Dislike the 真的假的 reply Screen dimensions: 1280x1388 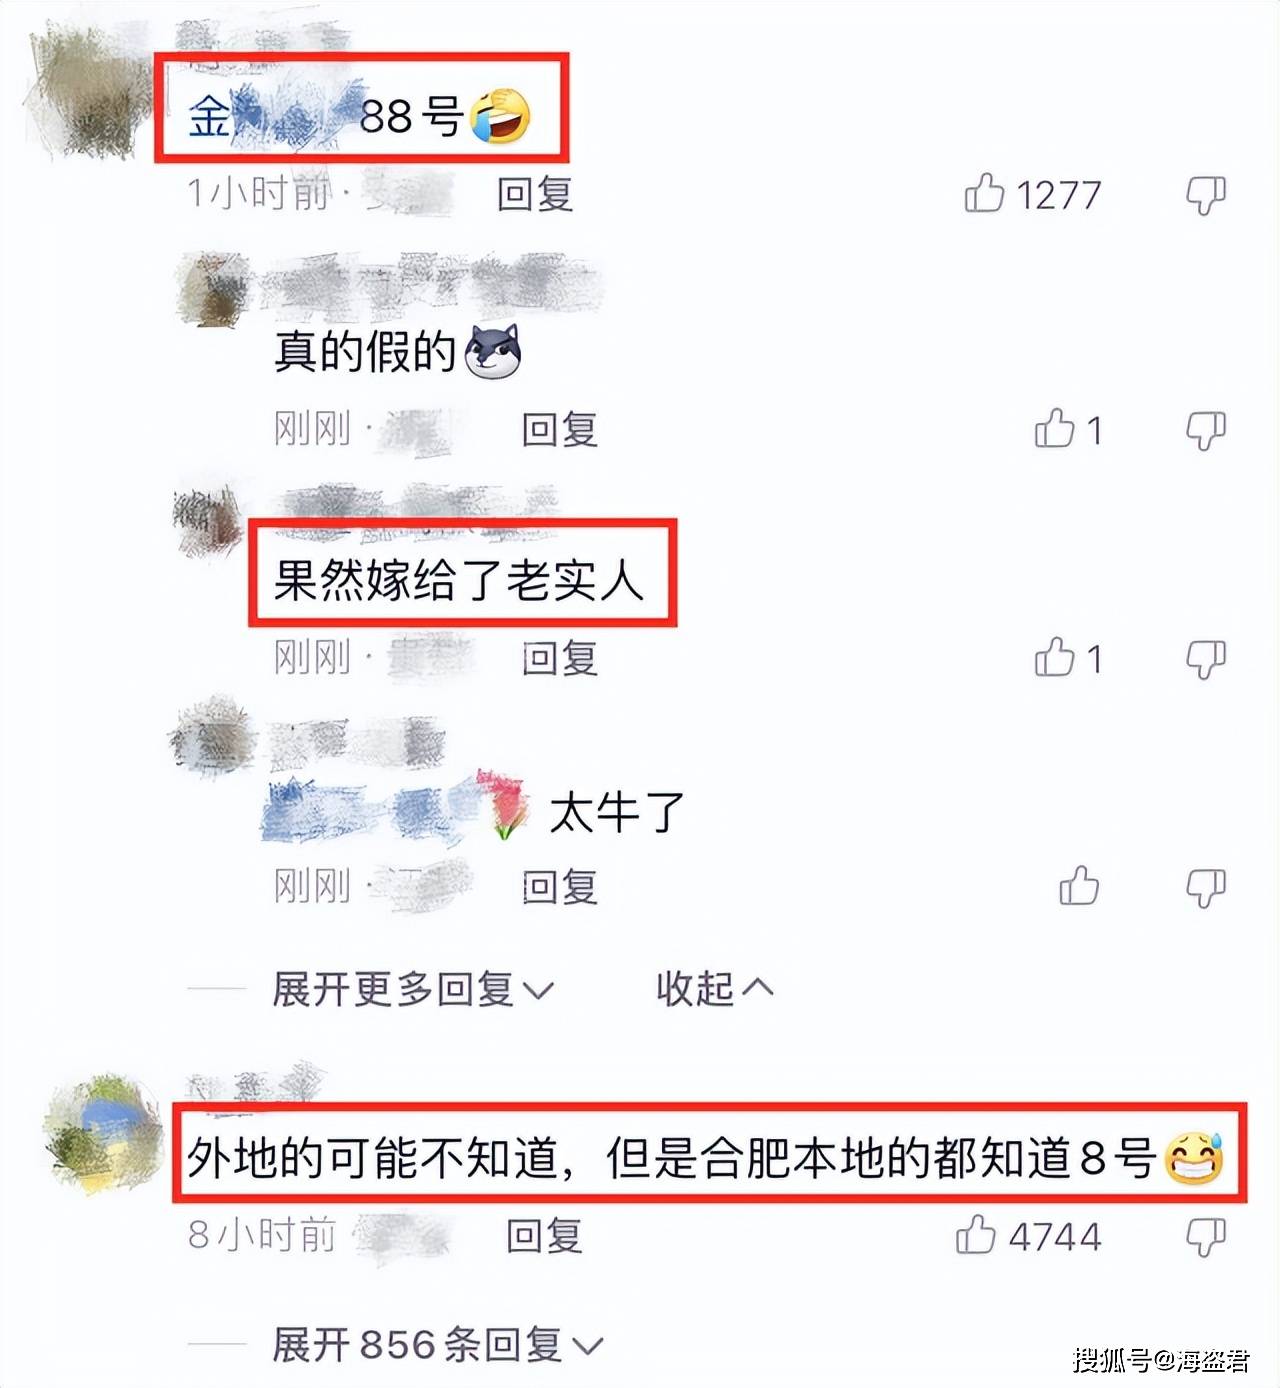click(1205, 431)
